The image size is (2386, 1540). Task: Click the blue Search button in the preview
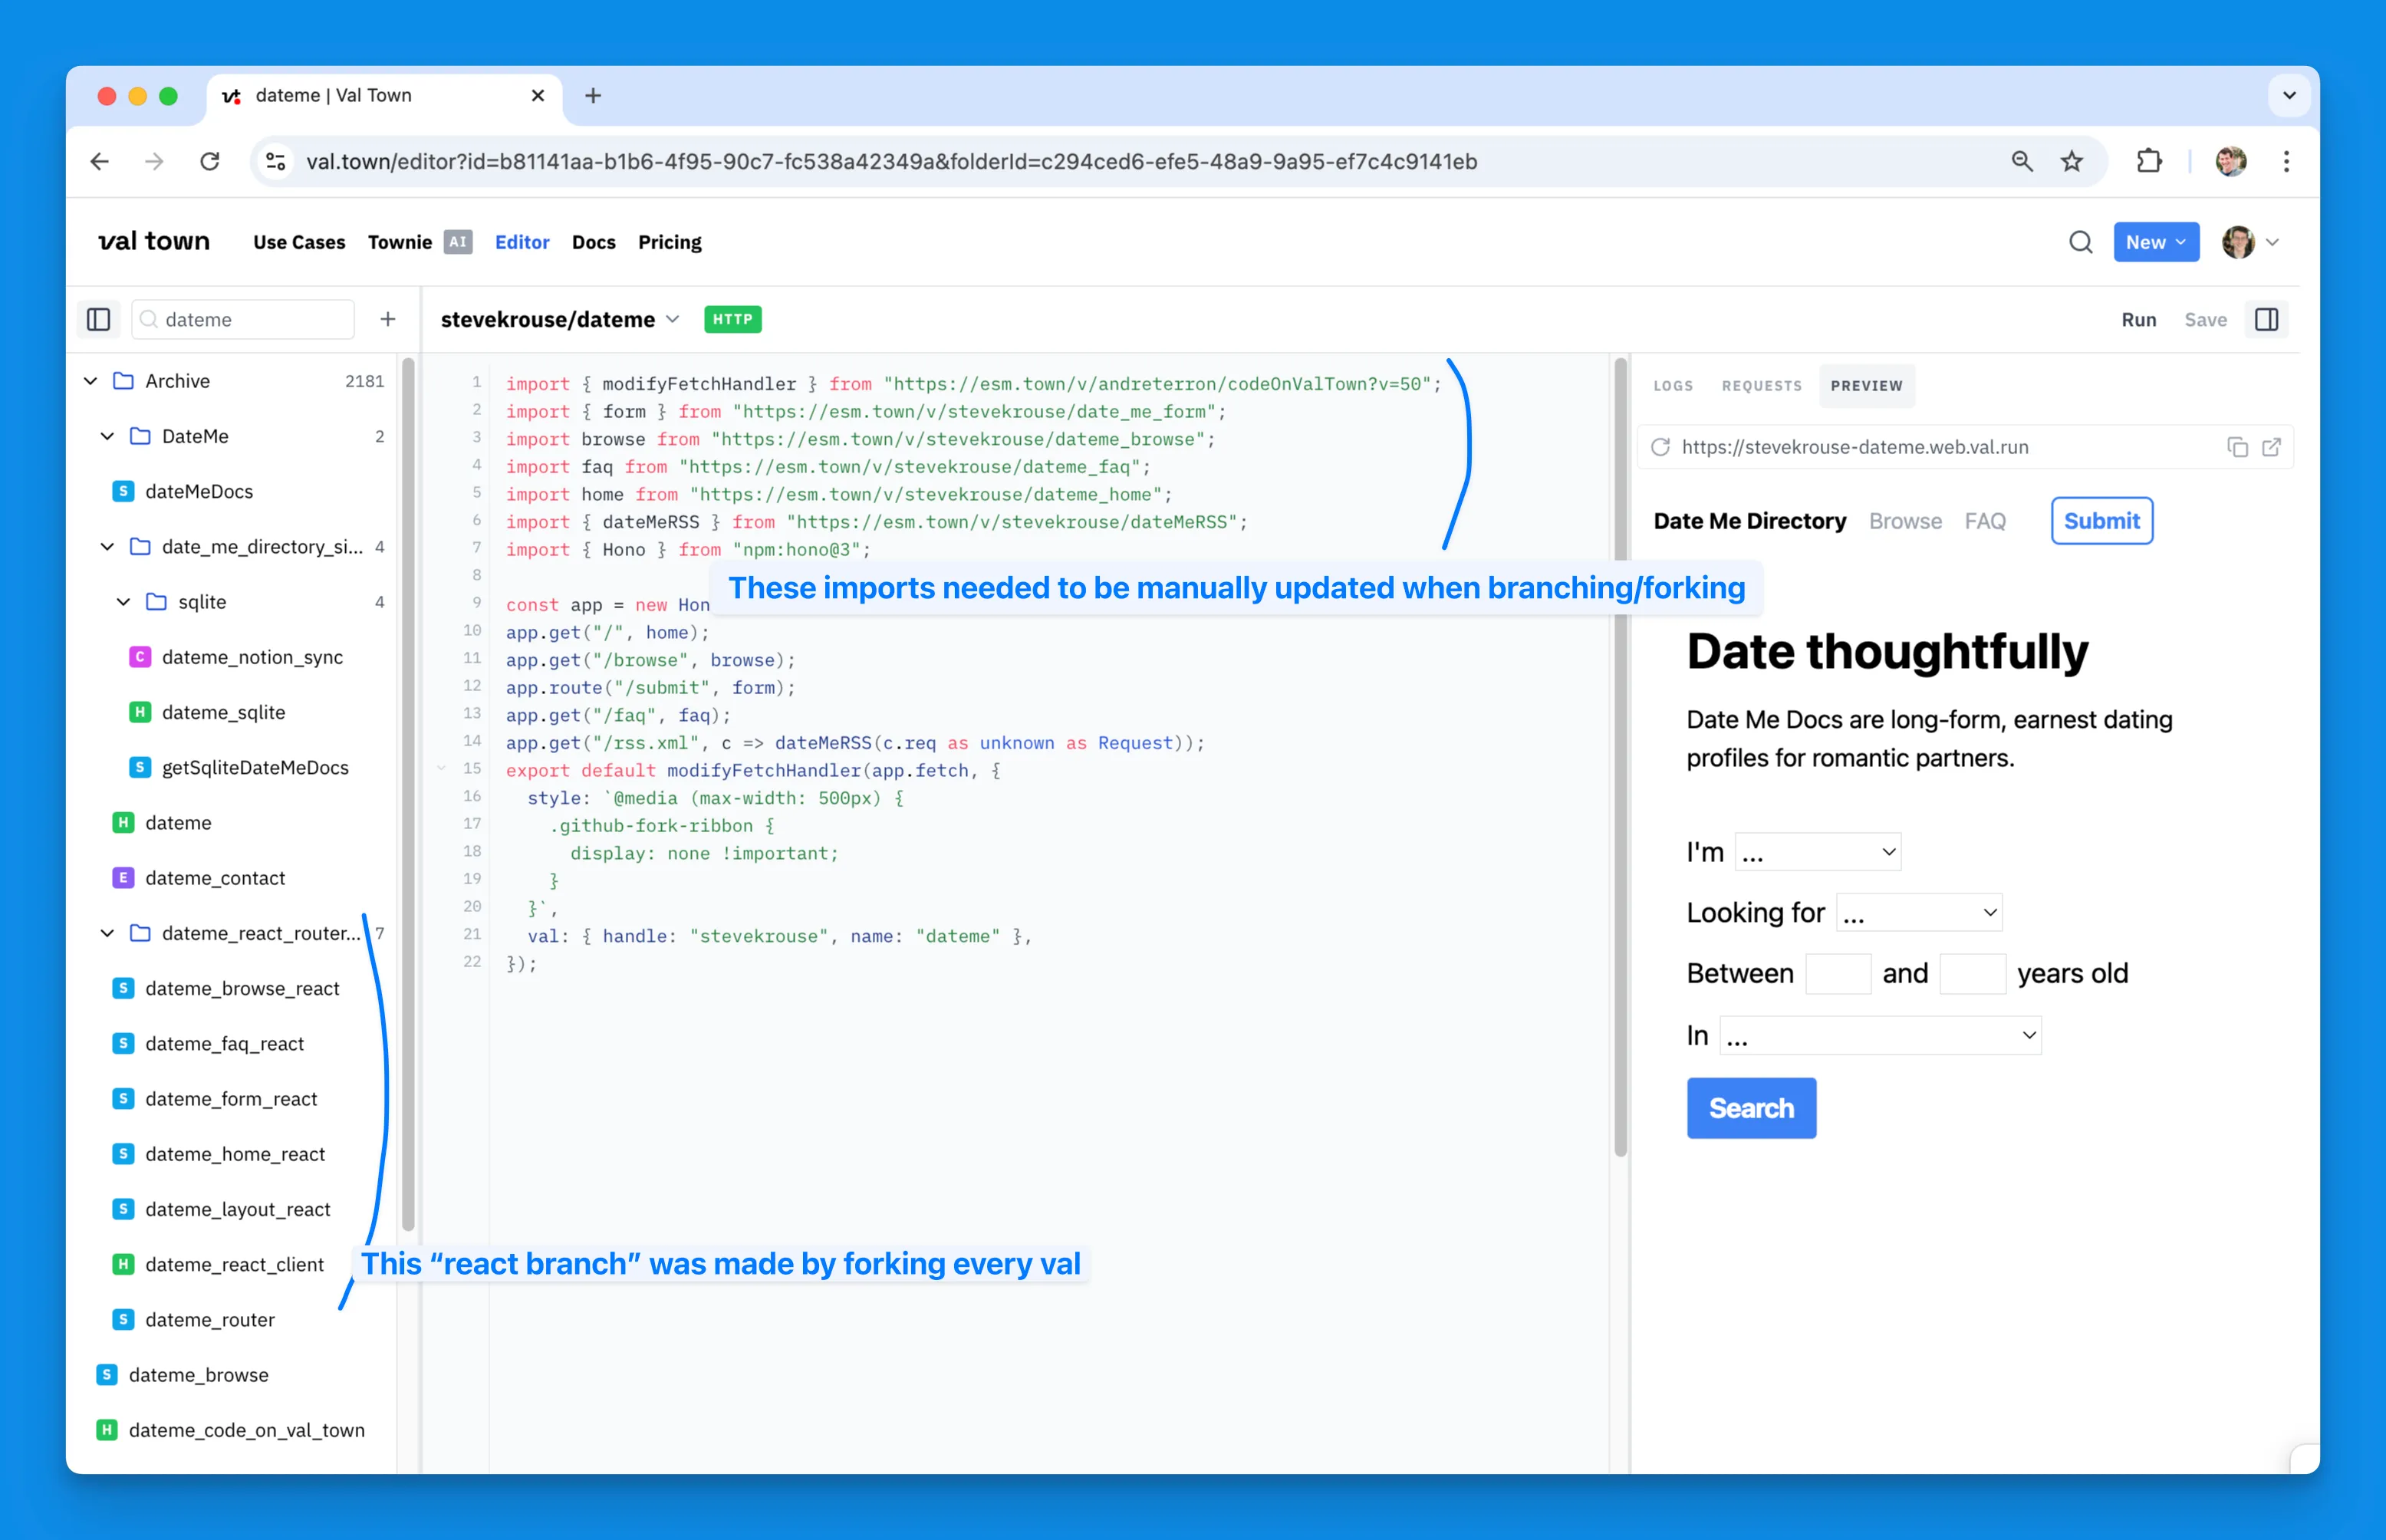coord(1751,1108)
